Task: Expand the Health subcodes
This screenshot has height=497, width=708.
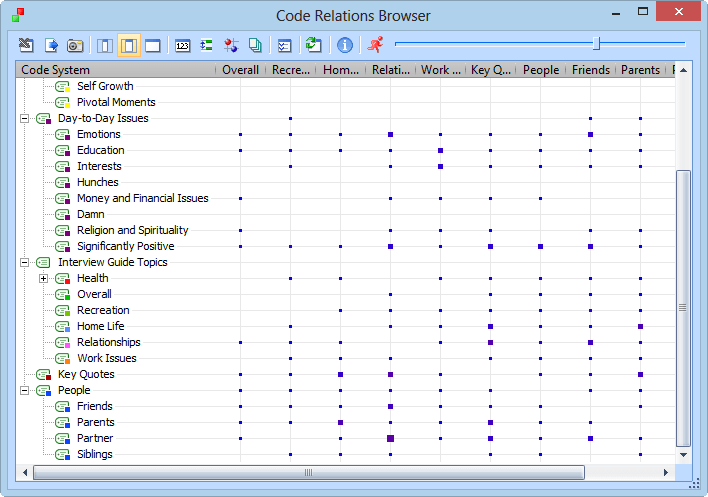Action: [x=43, y=279]
